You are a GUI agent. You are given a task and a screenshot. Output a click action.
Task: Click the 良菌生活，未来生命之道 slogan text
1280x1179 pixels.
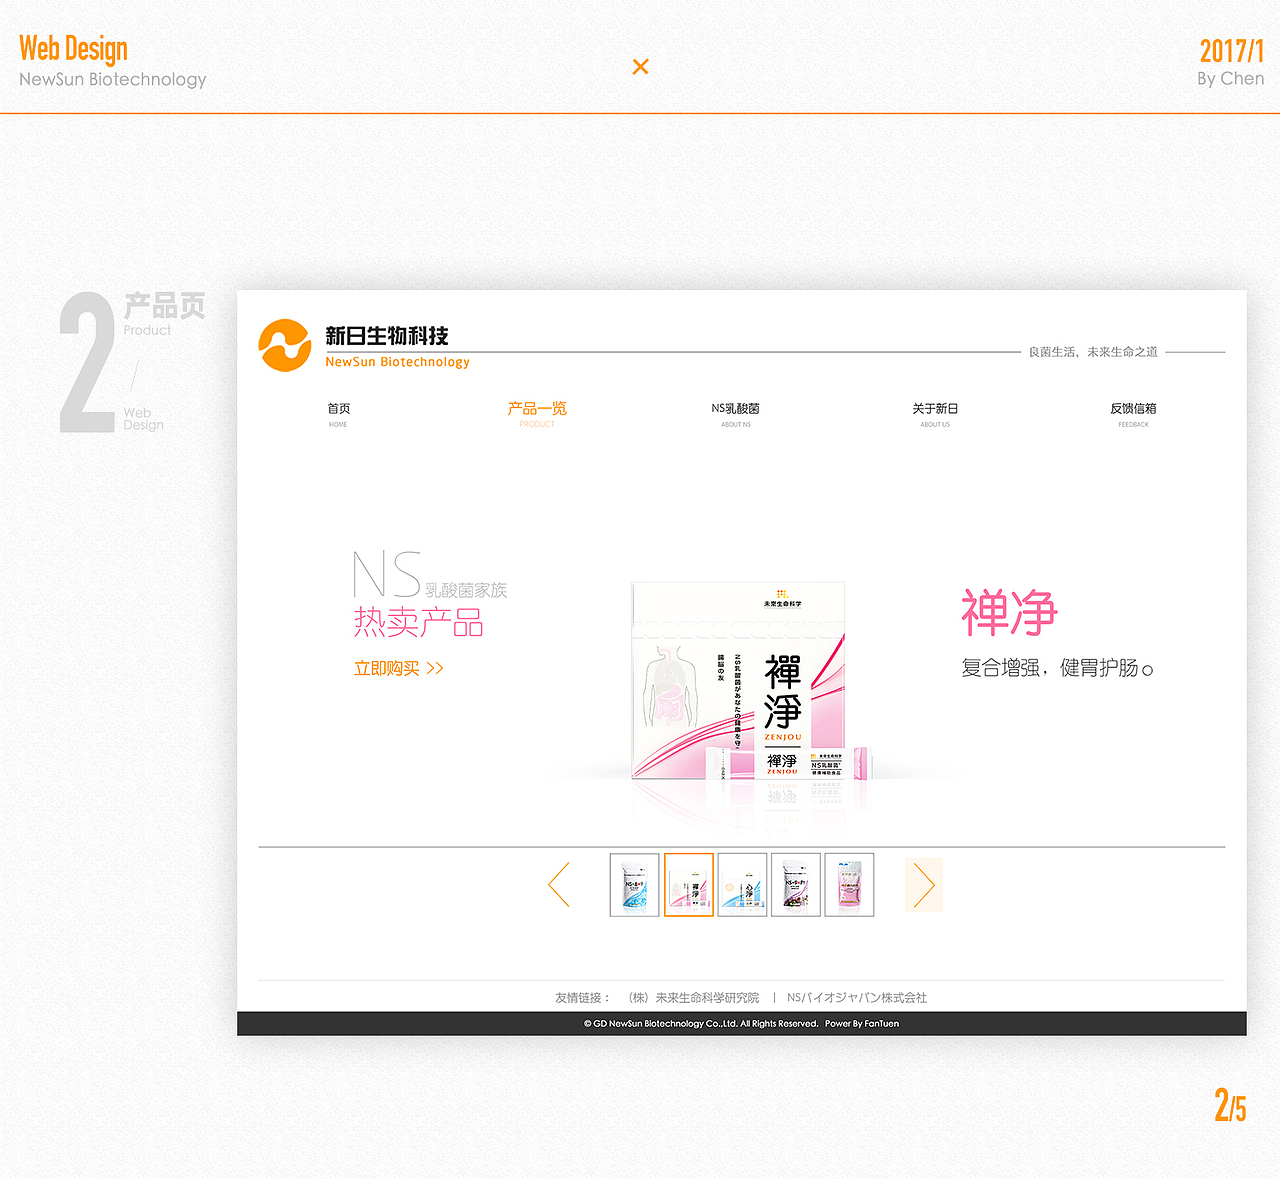point(1093,352)
